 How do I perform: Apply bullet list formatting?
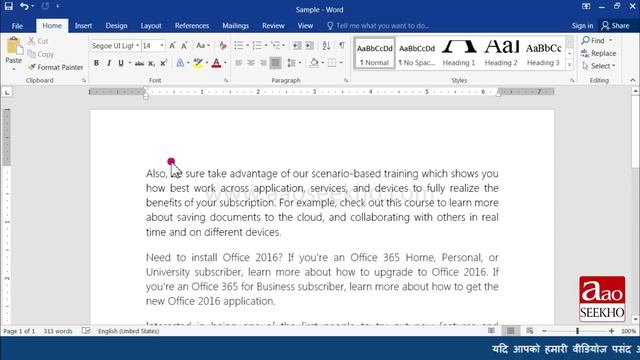pyautogui.click(x=239, y=46)
